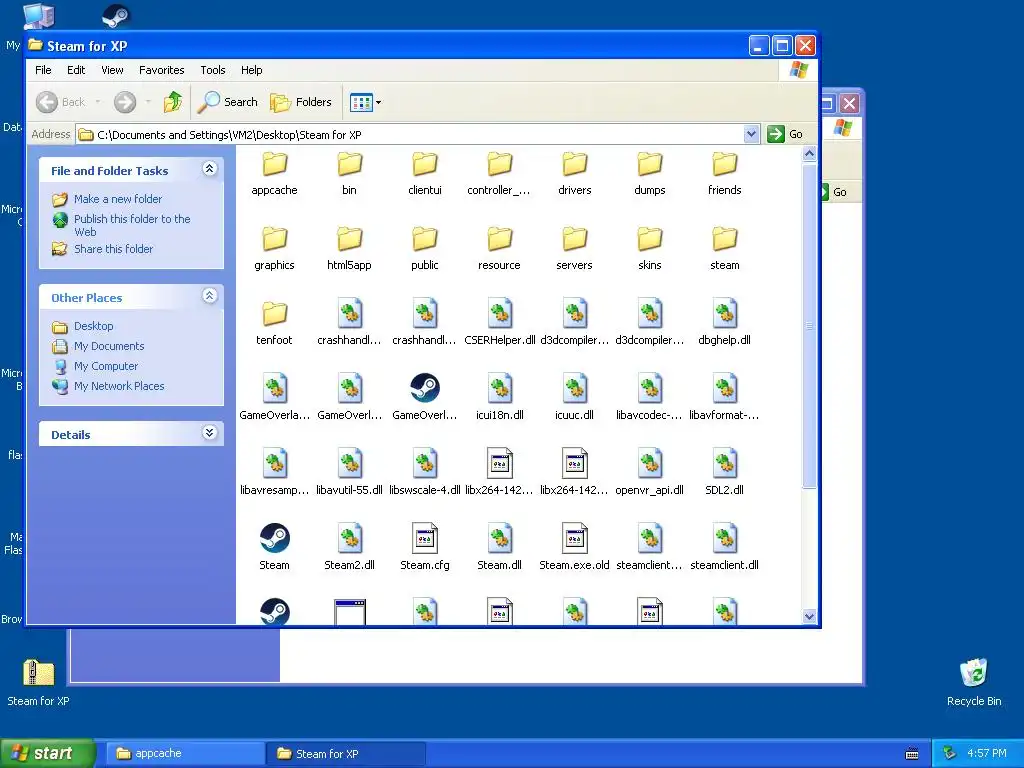Open the dumps folder
This screenshot has width=1024, height=768.
coord(650,172)
